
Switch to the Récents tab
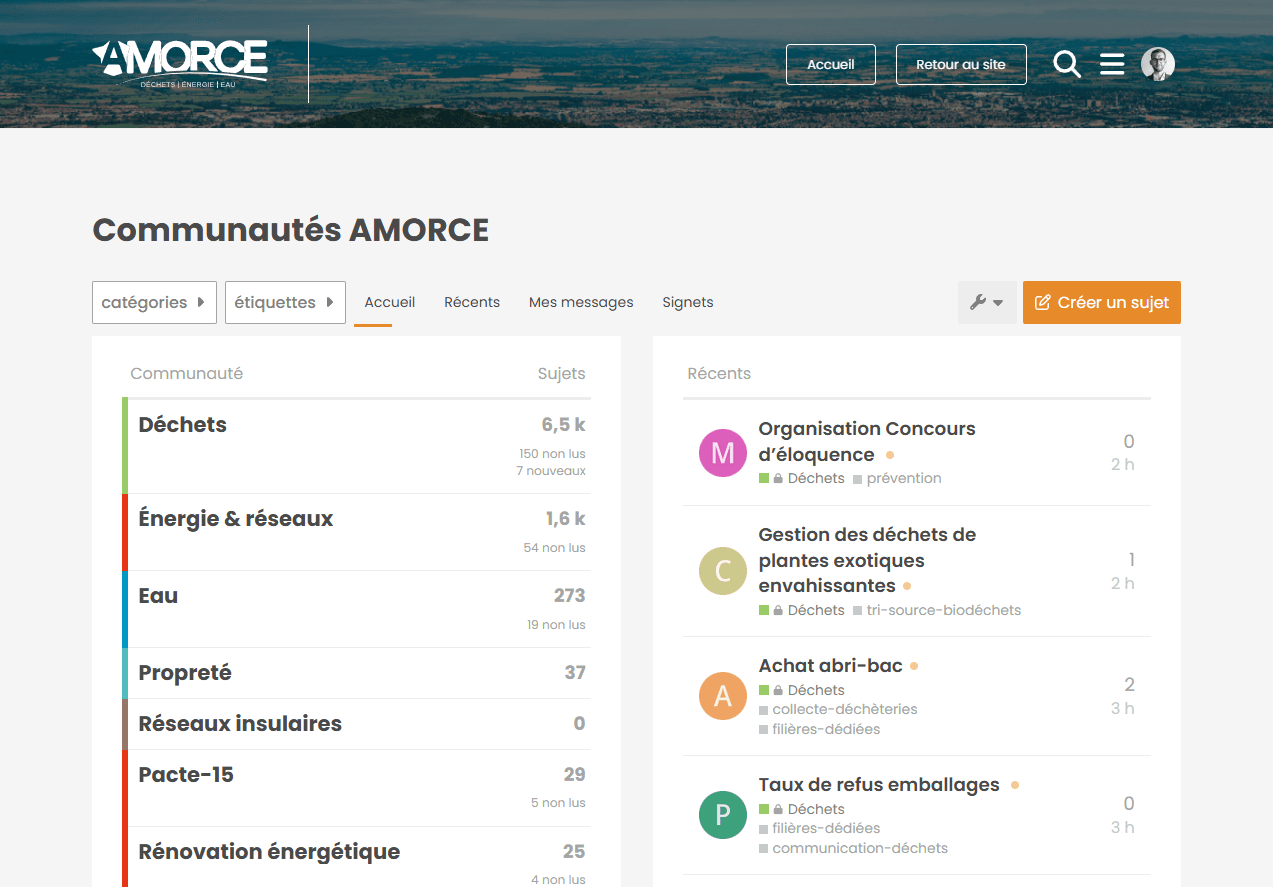coord(472,302)
